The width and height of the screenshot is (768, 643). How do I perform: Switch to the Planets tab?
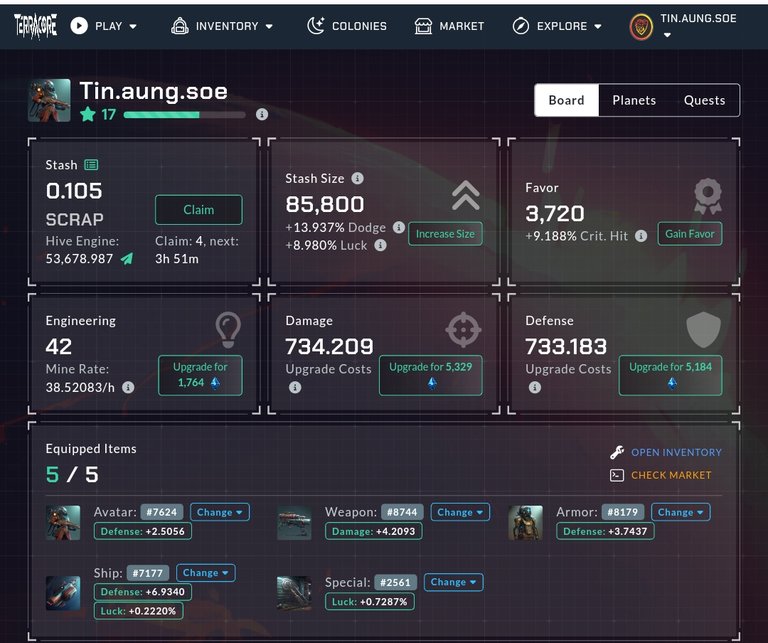click(x=634, y=100)
